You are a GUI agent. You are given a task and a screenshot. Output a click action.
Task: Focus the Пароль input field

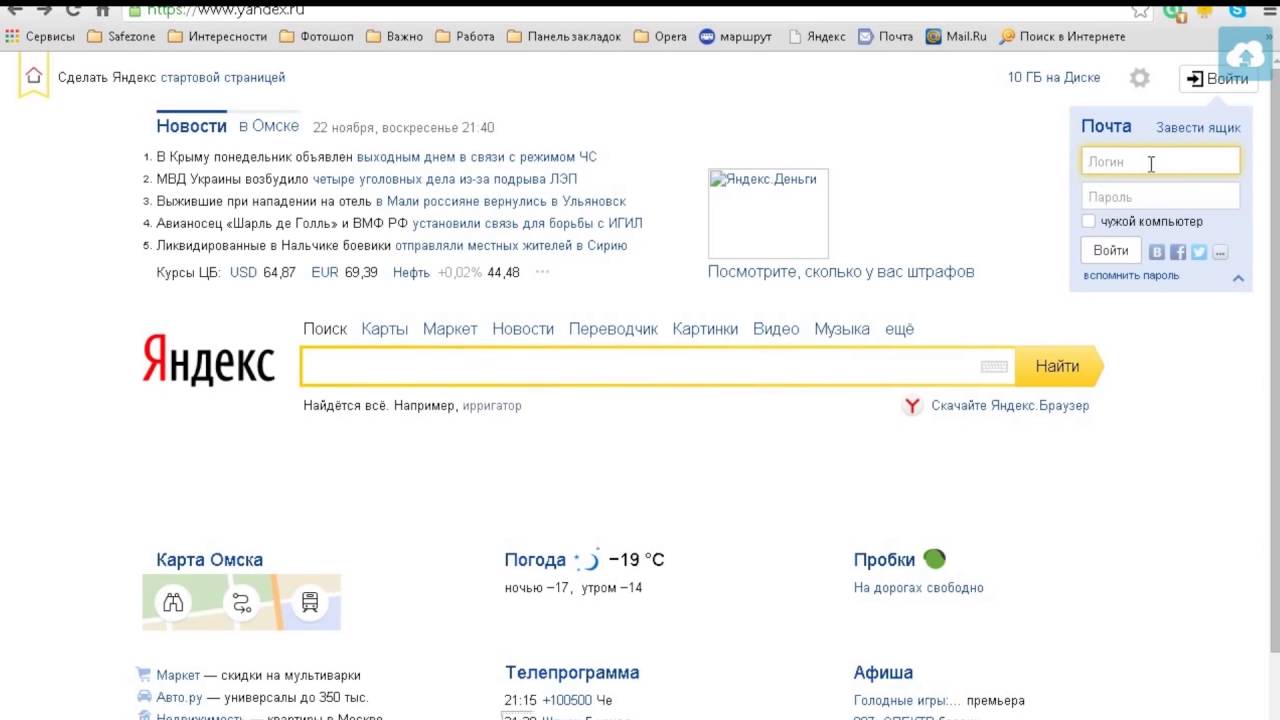(x=1160, y=197)
